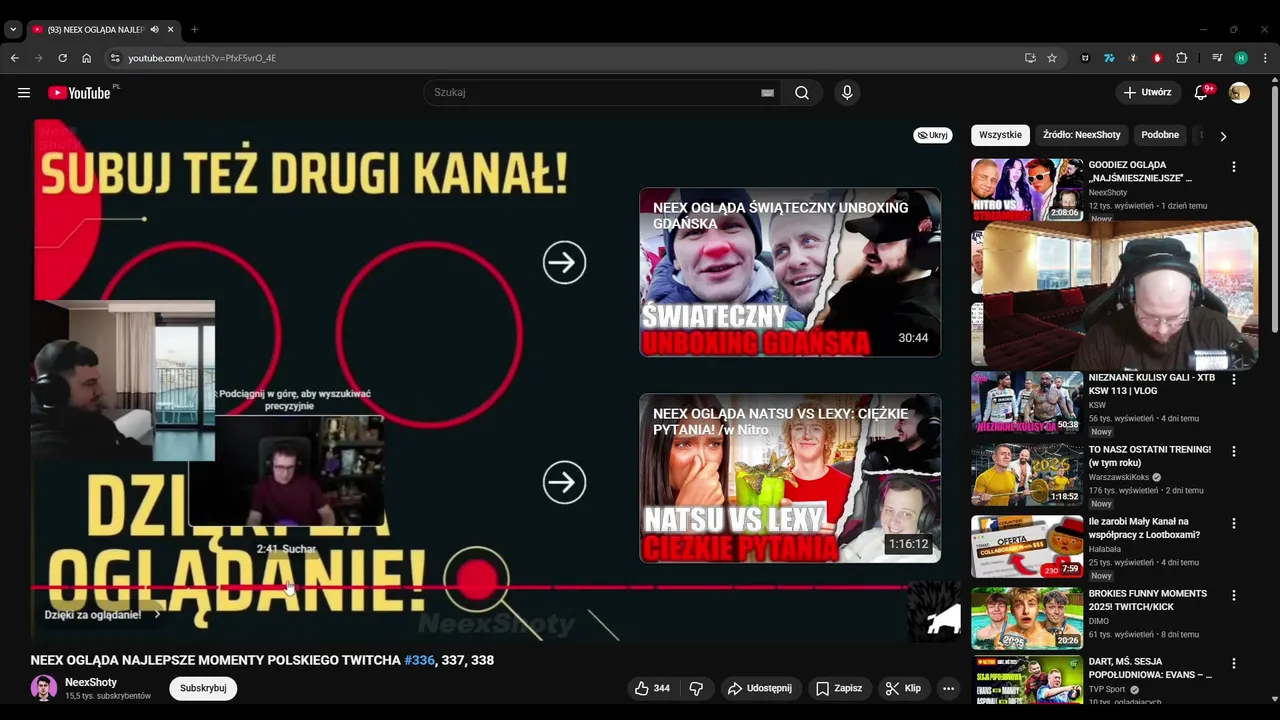Open the YouTube hamburger guide menu

24,93
